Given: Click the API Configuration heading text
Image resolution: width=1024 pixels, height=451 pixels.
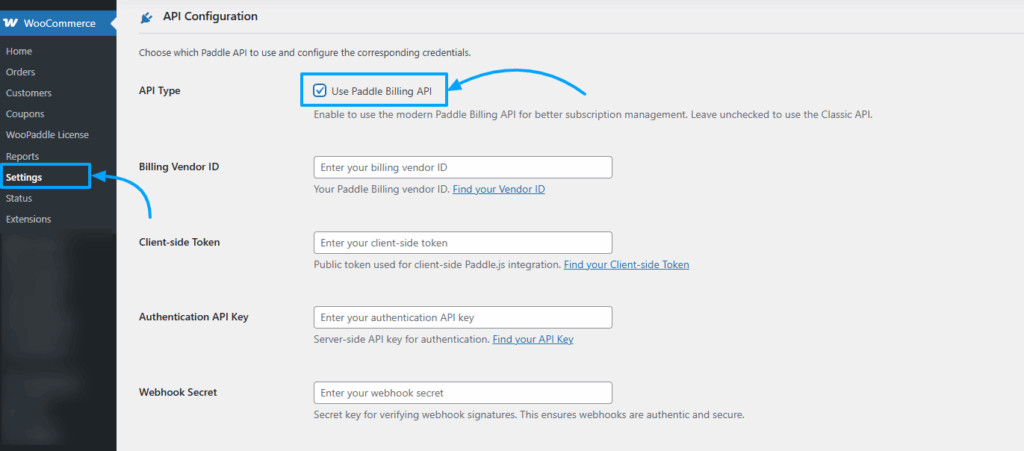Looking at the screenshot, I should 210,16.
